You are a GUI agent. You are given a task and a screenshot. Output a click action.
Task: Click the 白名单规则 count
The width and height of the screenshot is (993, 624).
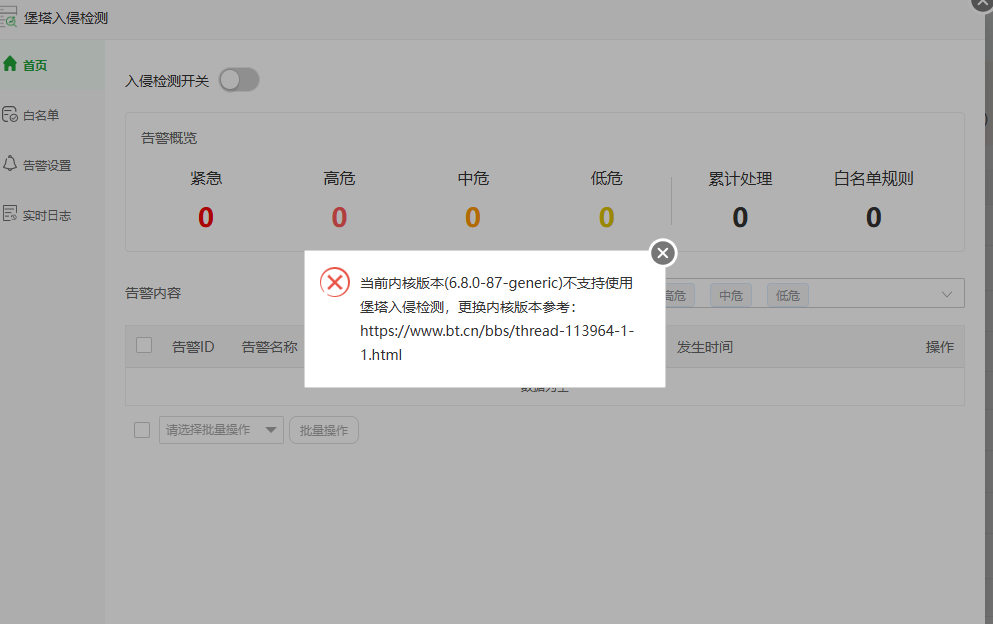click(x=874, y=217)
